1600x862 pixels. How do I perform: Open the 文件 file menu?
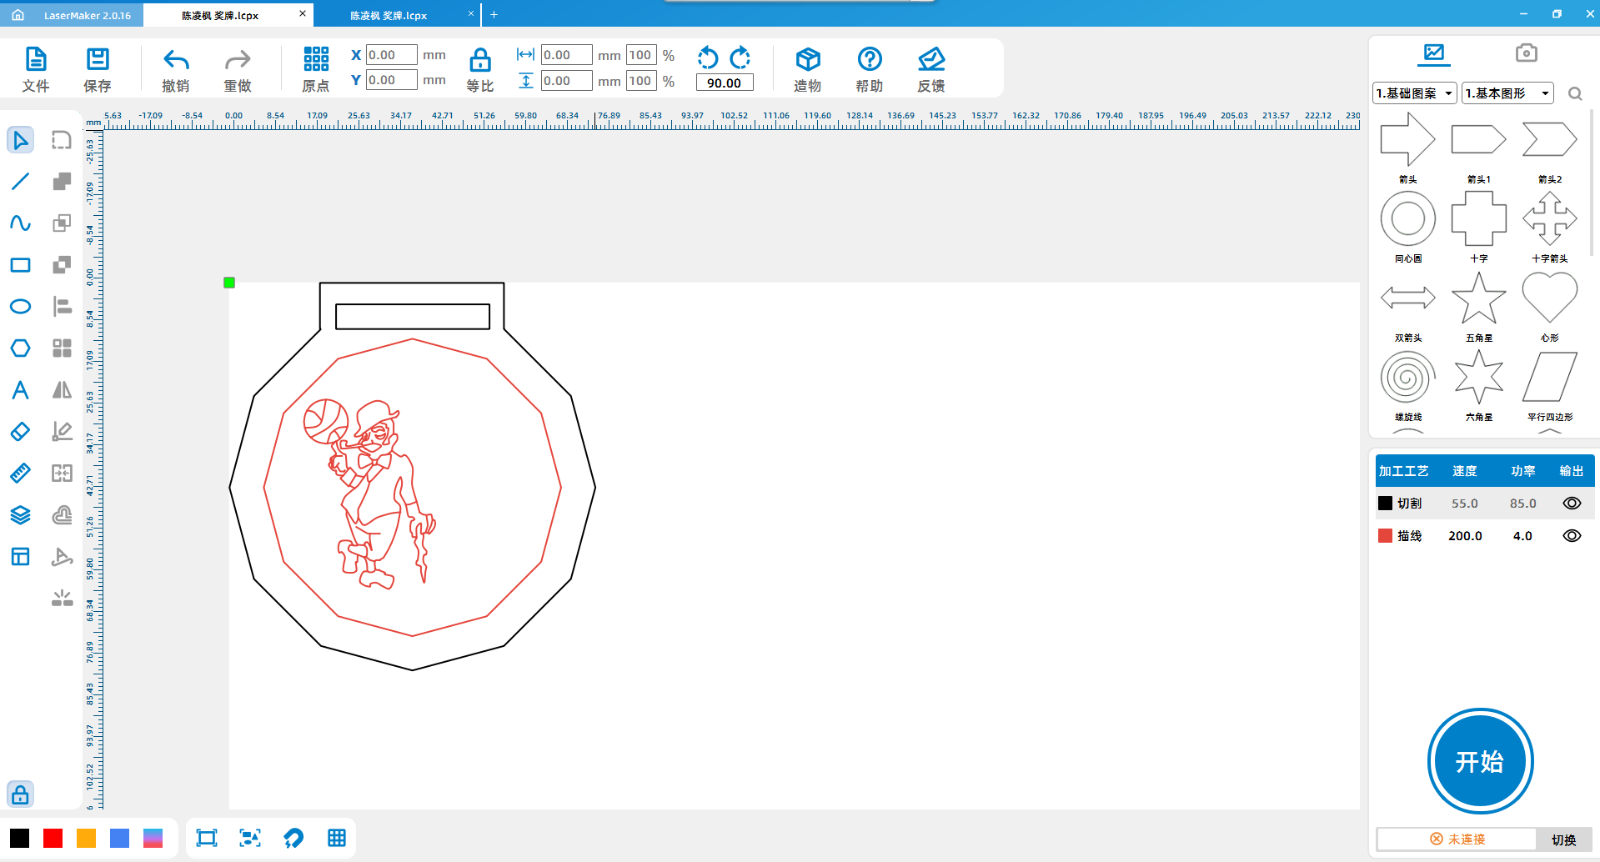(x=36, y=60)
